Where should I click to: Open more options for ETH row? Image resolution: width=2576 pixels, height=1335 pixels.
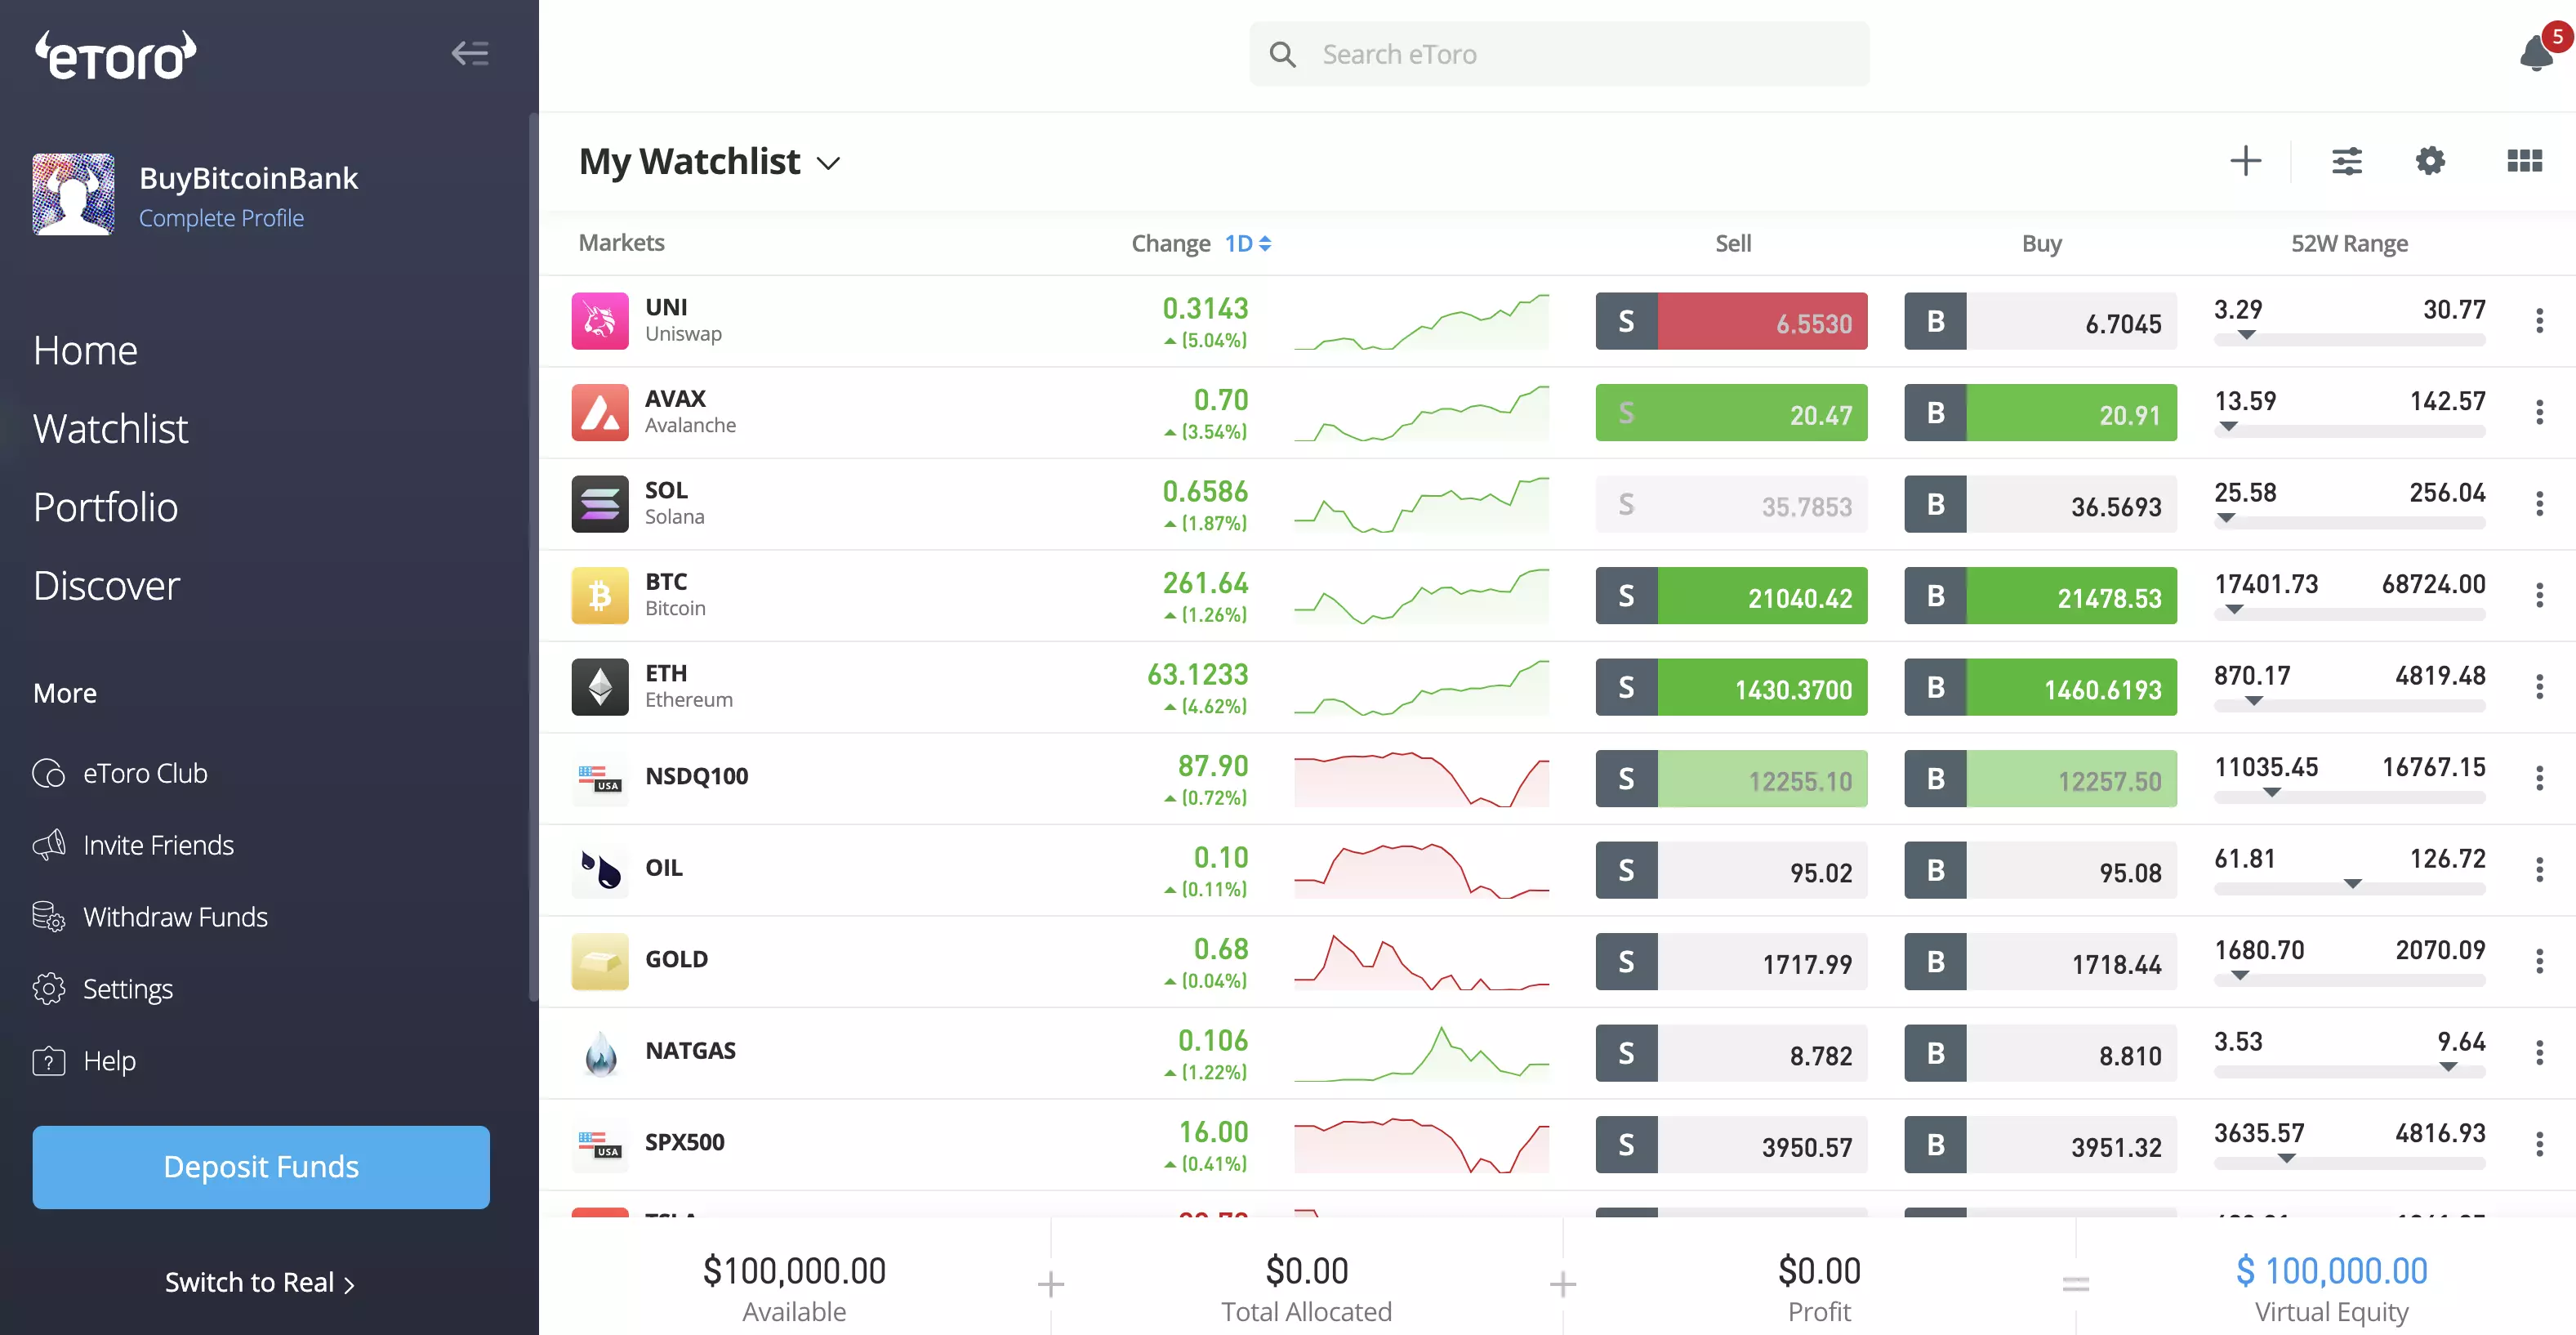pyautogui.click(x=2539, y=687)
